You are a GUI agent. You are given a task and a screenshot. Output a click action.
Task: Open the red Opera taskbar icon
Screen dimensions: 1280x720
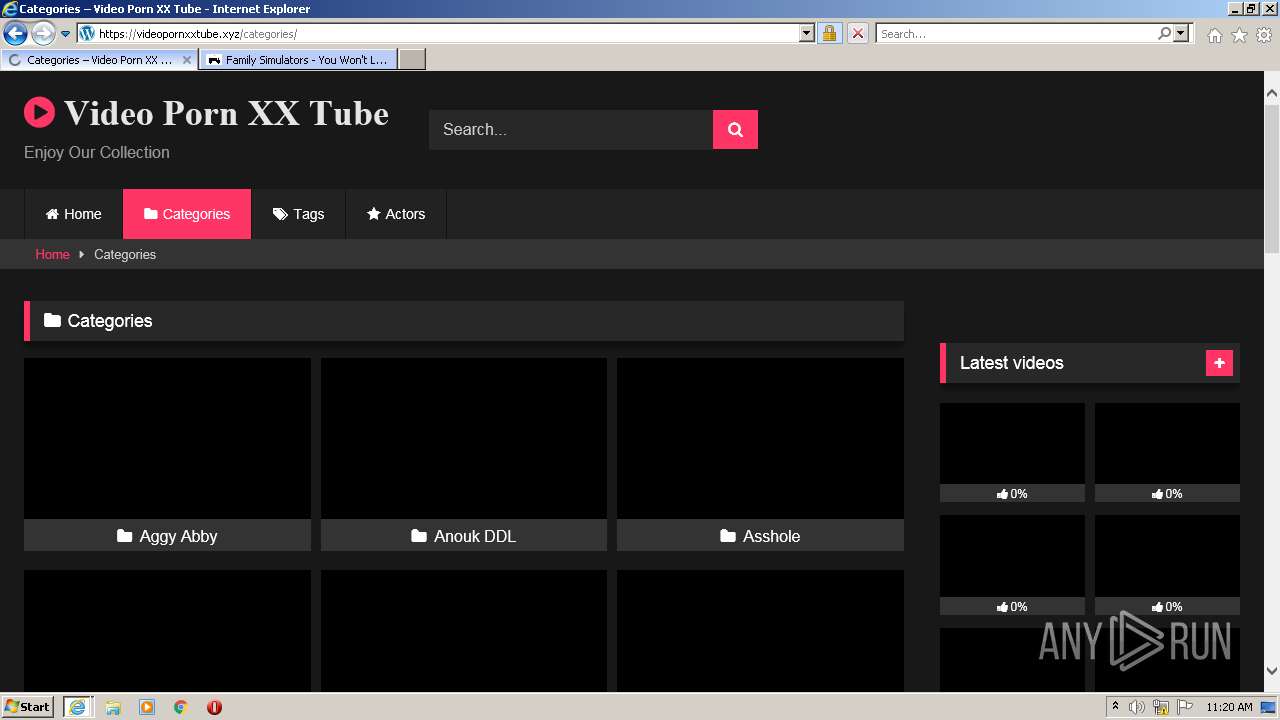pyautogui.click(x=214, y=707)
